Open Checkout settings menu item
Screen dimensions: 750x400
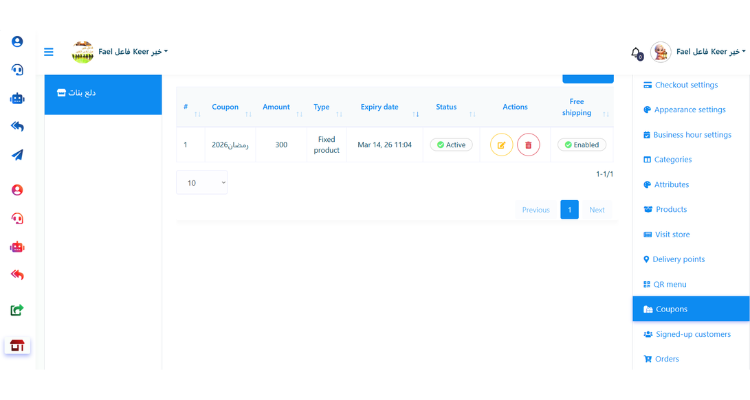685,85
